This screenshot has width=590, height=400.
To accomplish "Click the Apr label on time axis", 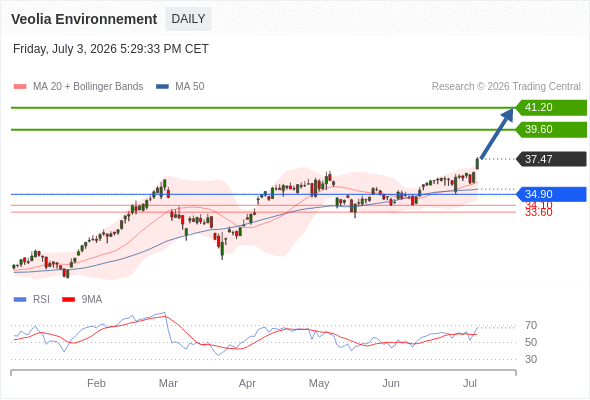I will tap(247, 383).
